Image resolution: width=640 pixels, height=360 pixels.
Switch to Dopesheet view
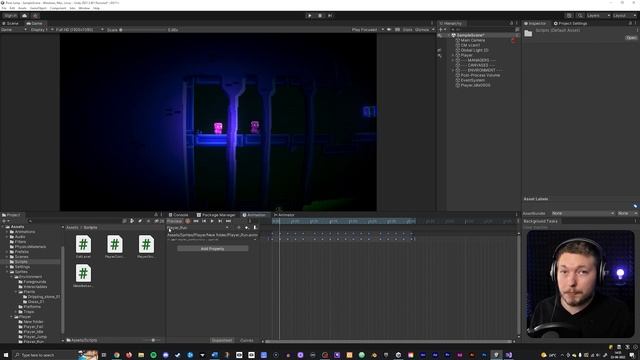click(222, 340)
